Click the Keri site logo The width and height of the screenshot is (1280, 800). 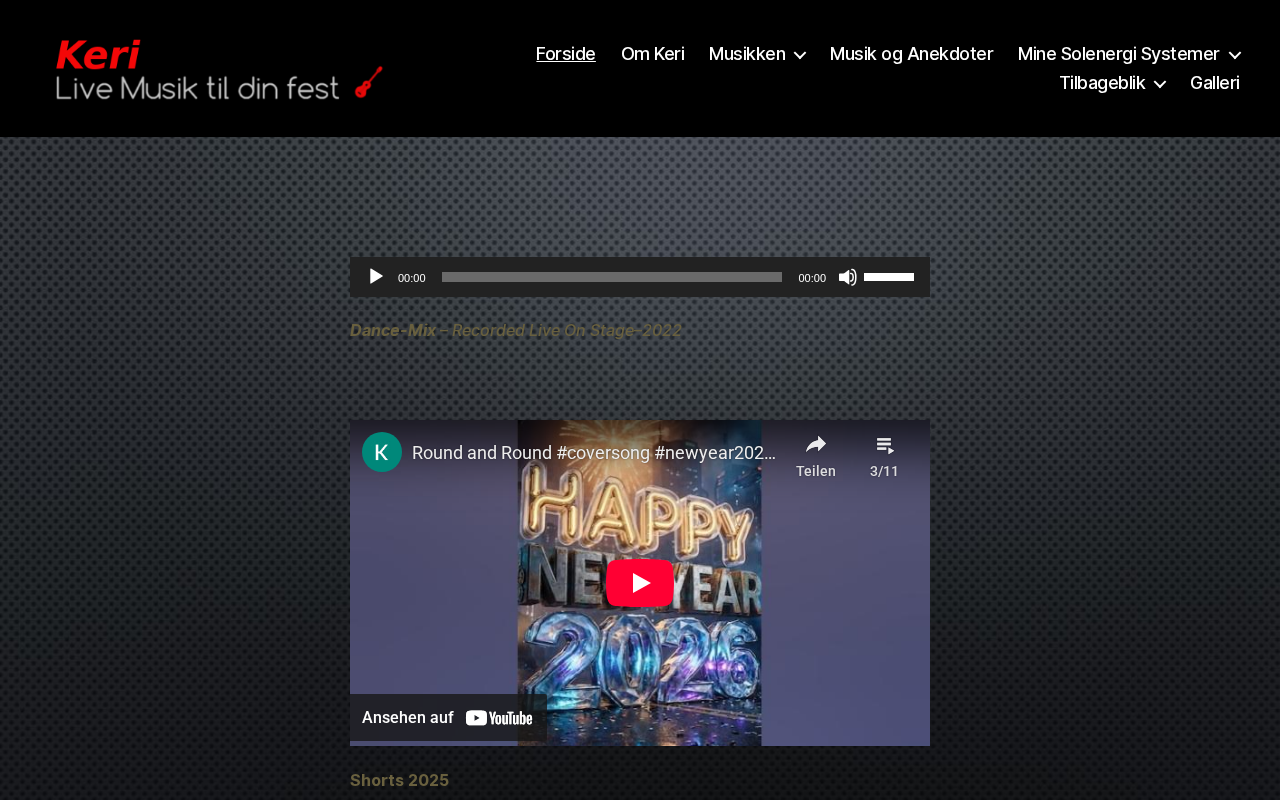219,69
